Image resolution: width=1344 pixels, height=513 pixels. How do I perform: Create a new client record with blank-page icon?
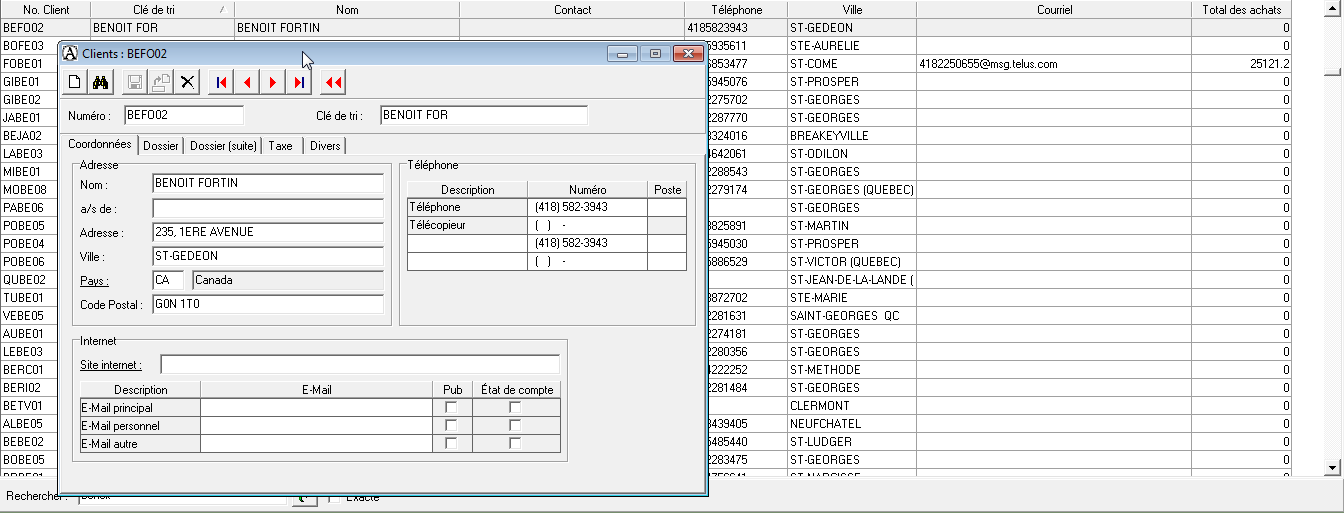[74, 82]
